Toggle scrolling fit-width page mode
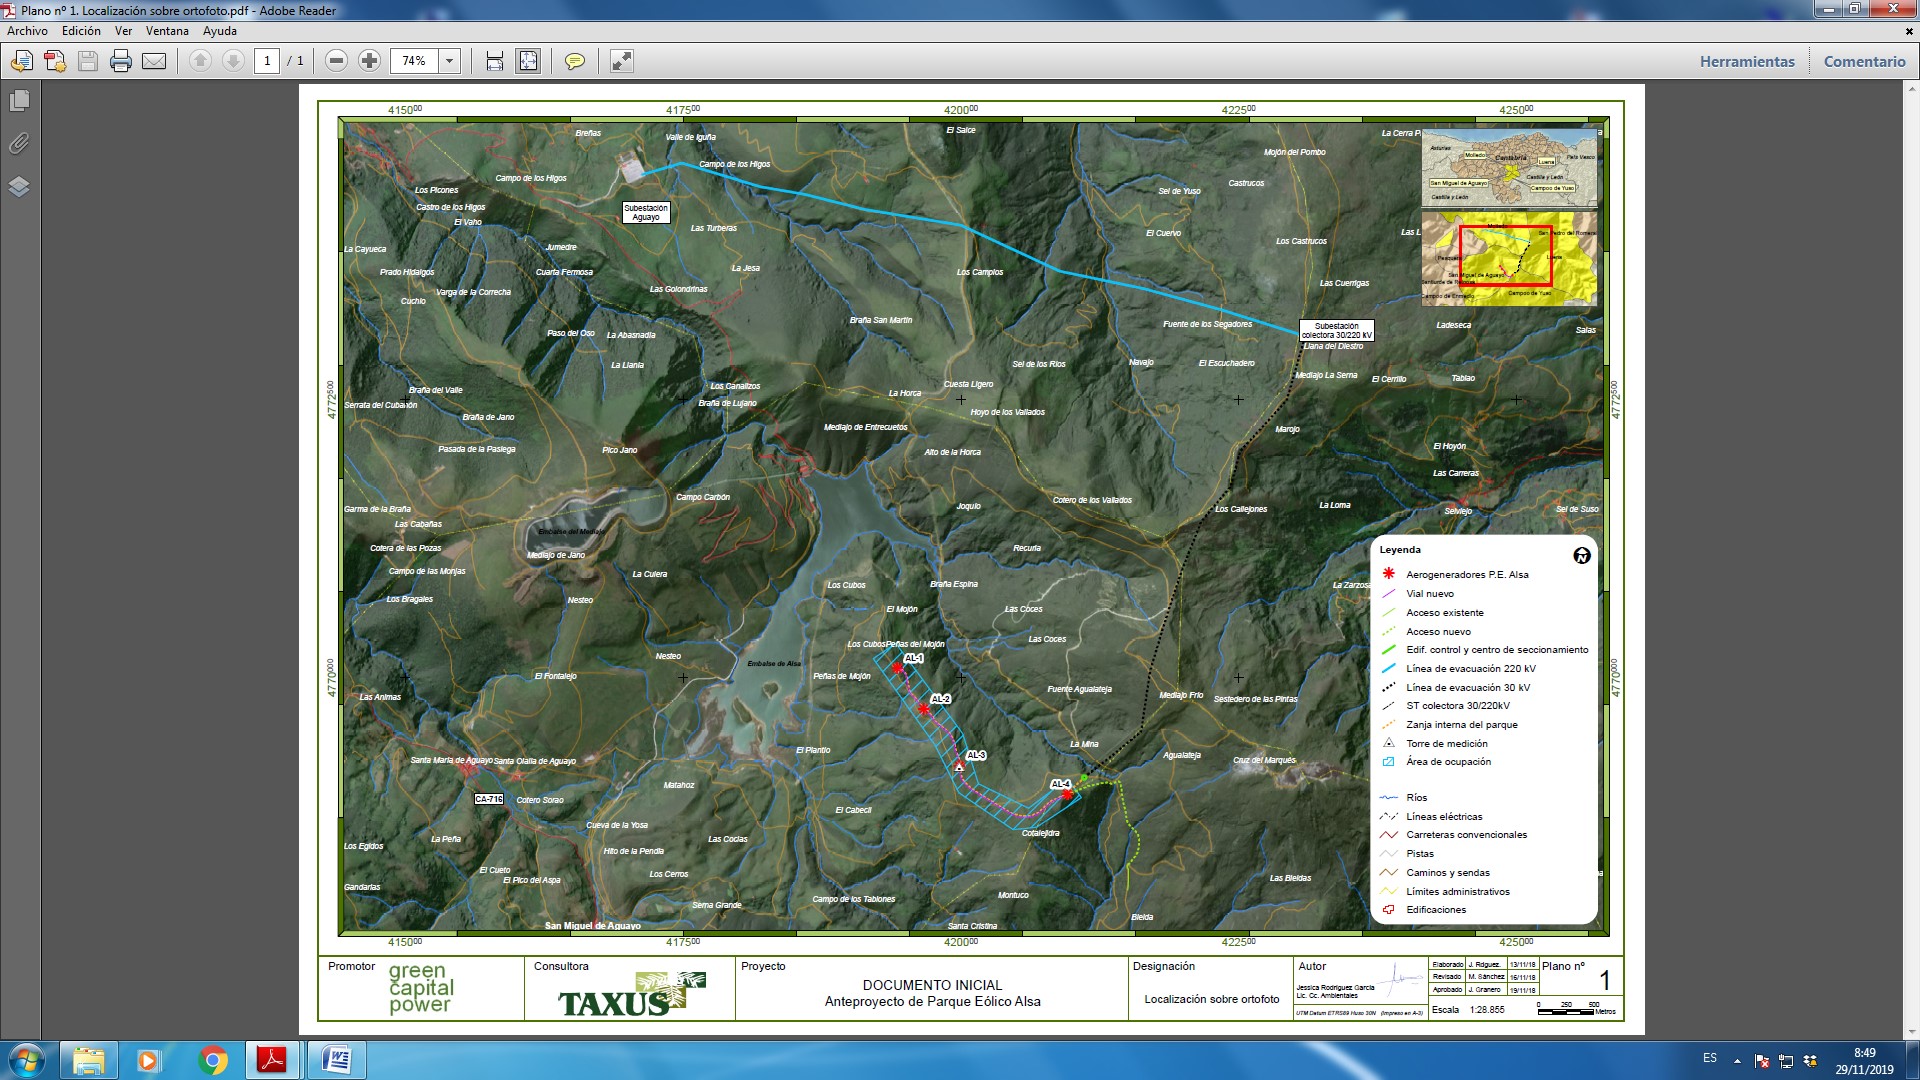The height and width of the screenshot is (1080, 1920). (494, 61)
